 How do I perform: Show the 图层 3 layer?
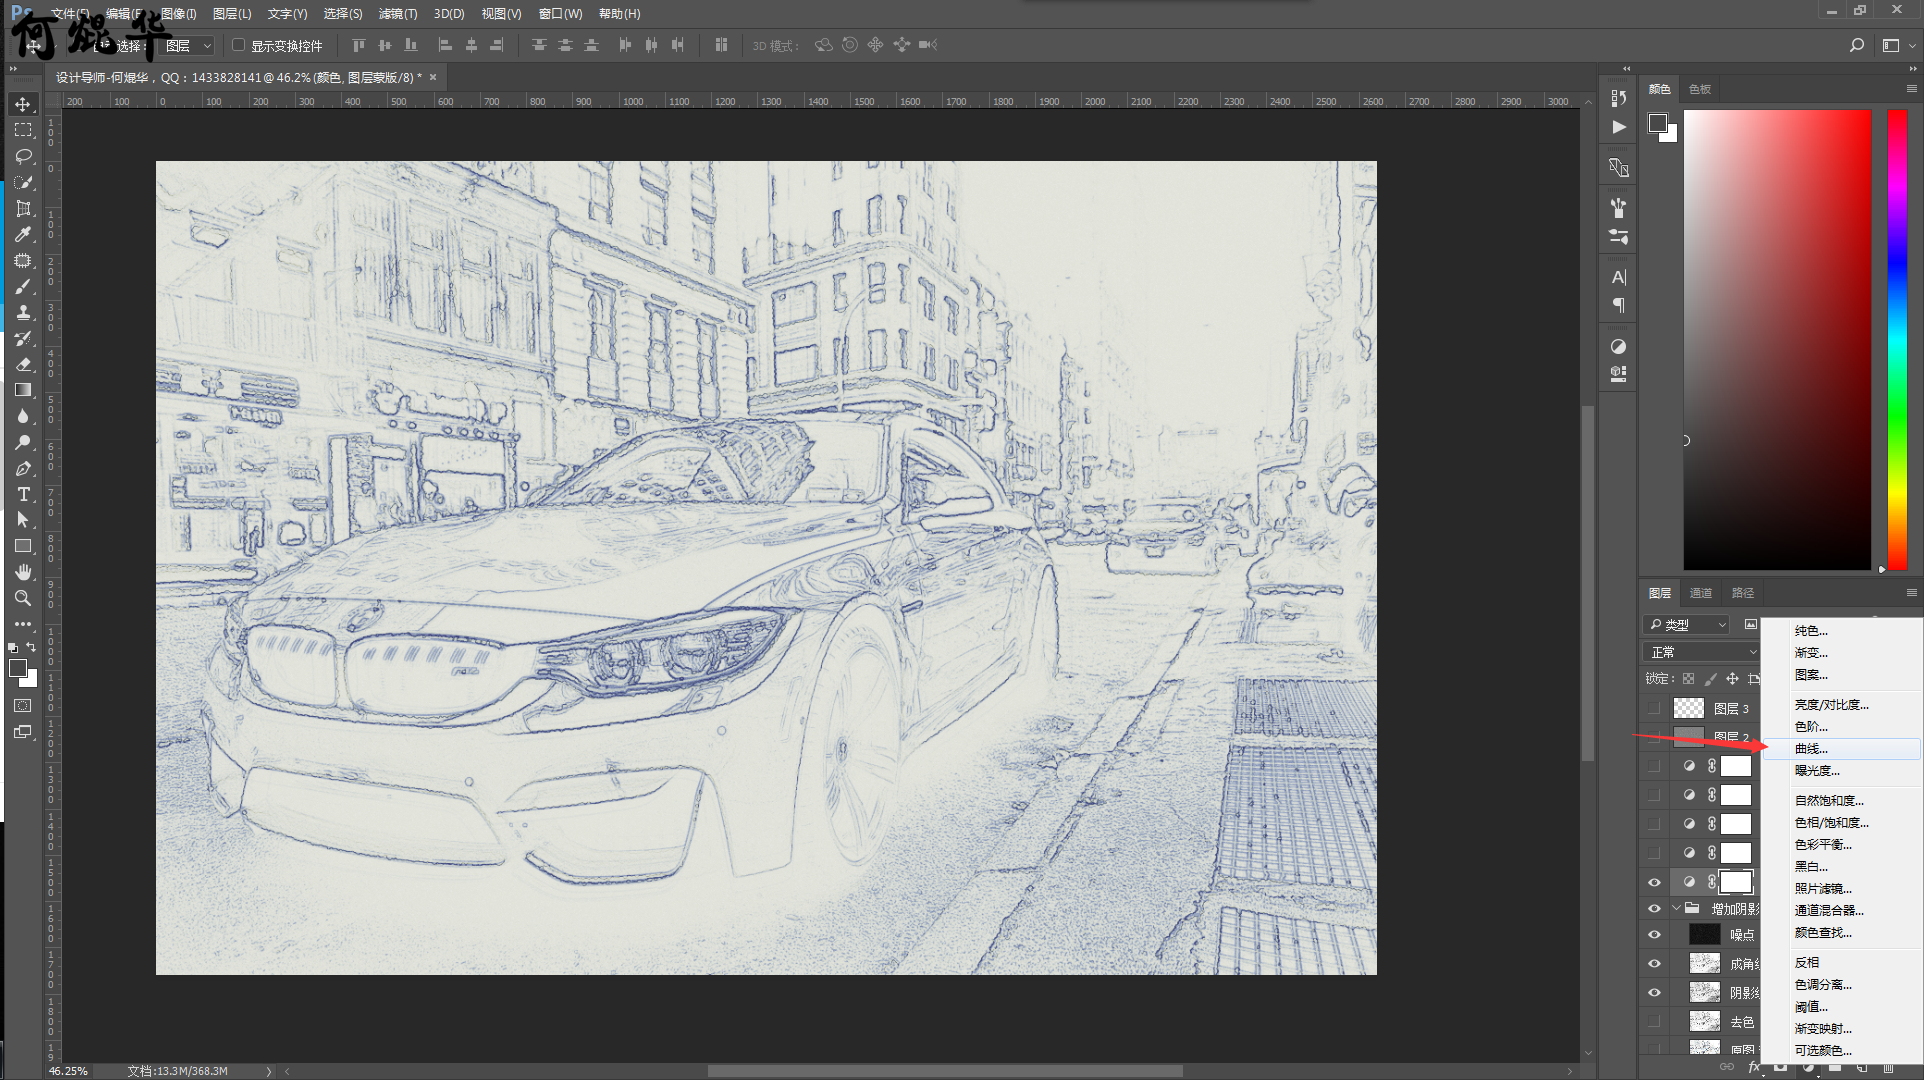(1654, 708)
